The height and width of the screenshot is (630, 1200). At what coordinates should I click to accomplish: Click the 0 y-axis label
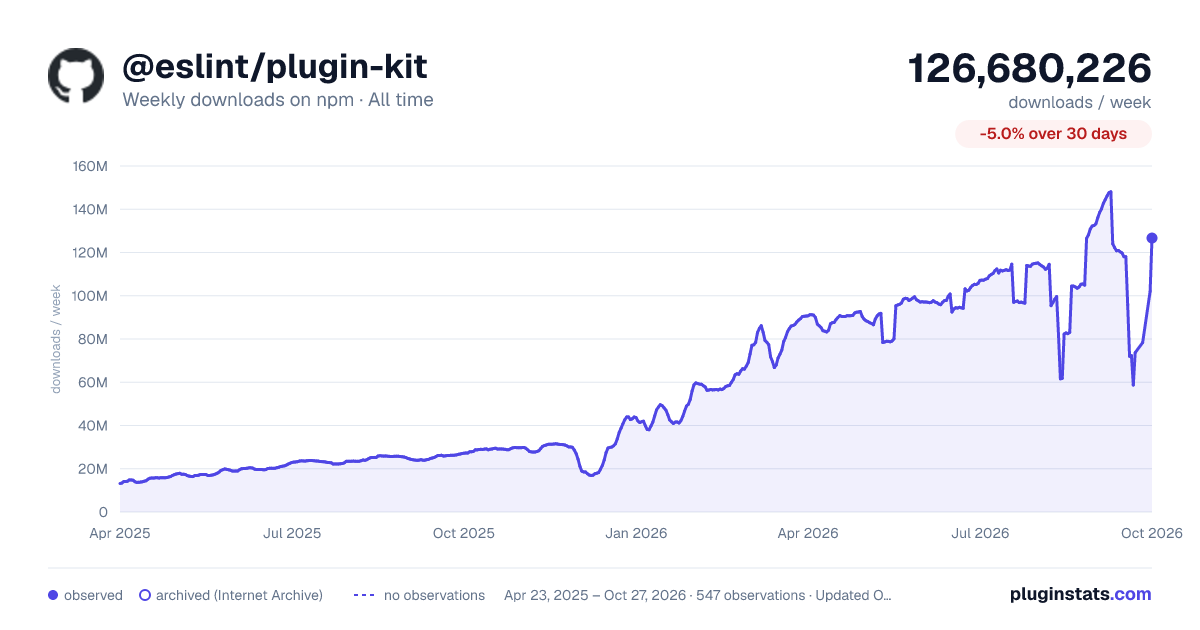pos(103,512)
